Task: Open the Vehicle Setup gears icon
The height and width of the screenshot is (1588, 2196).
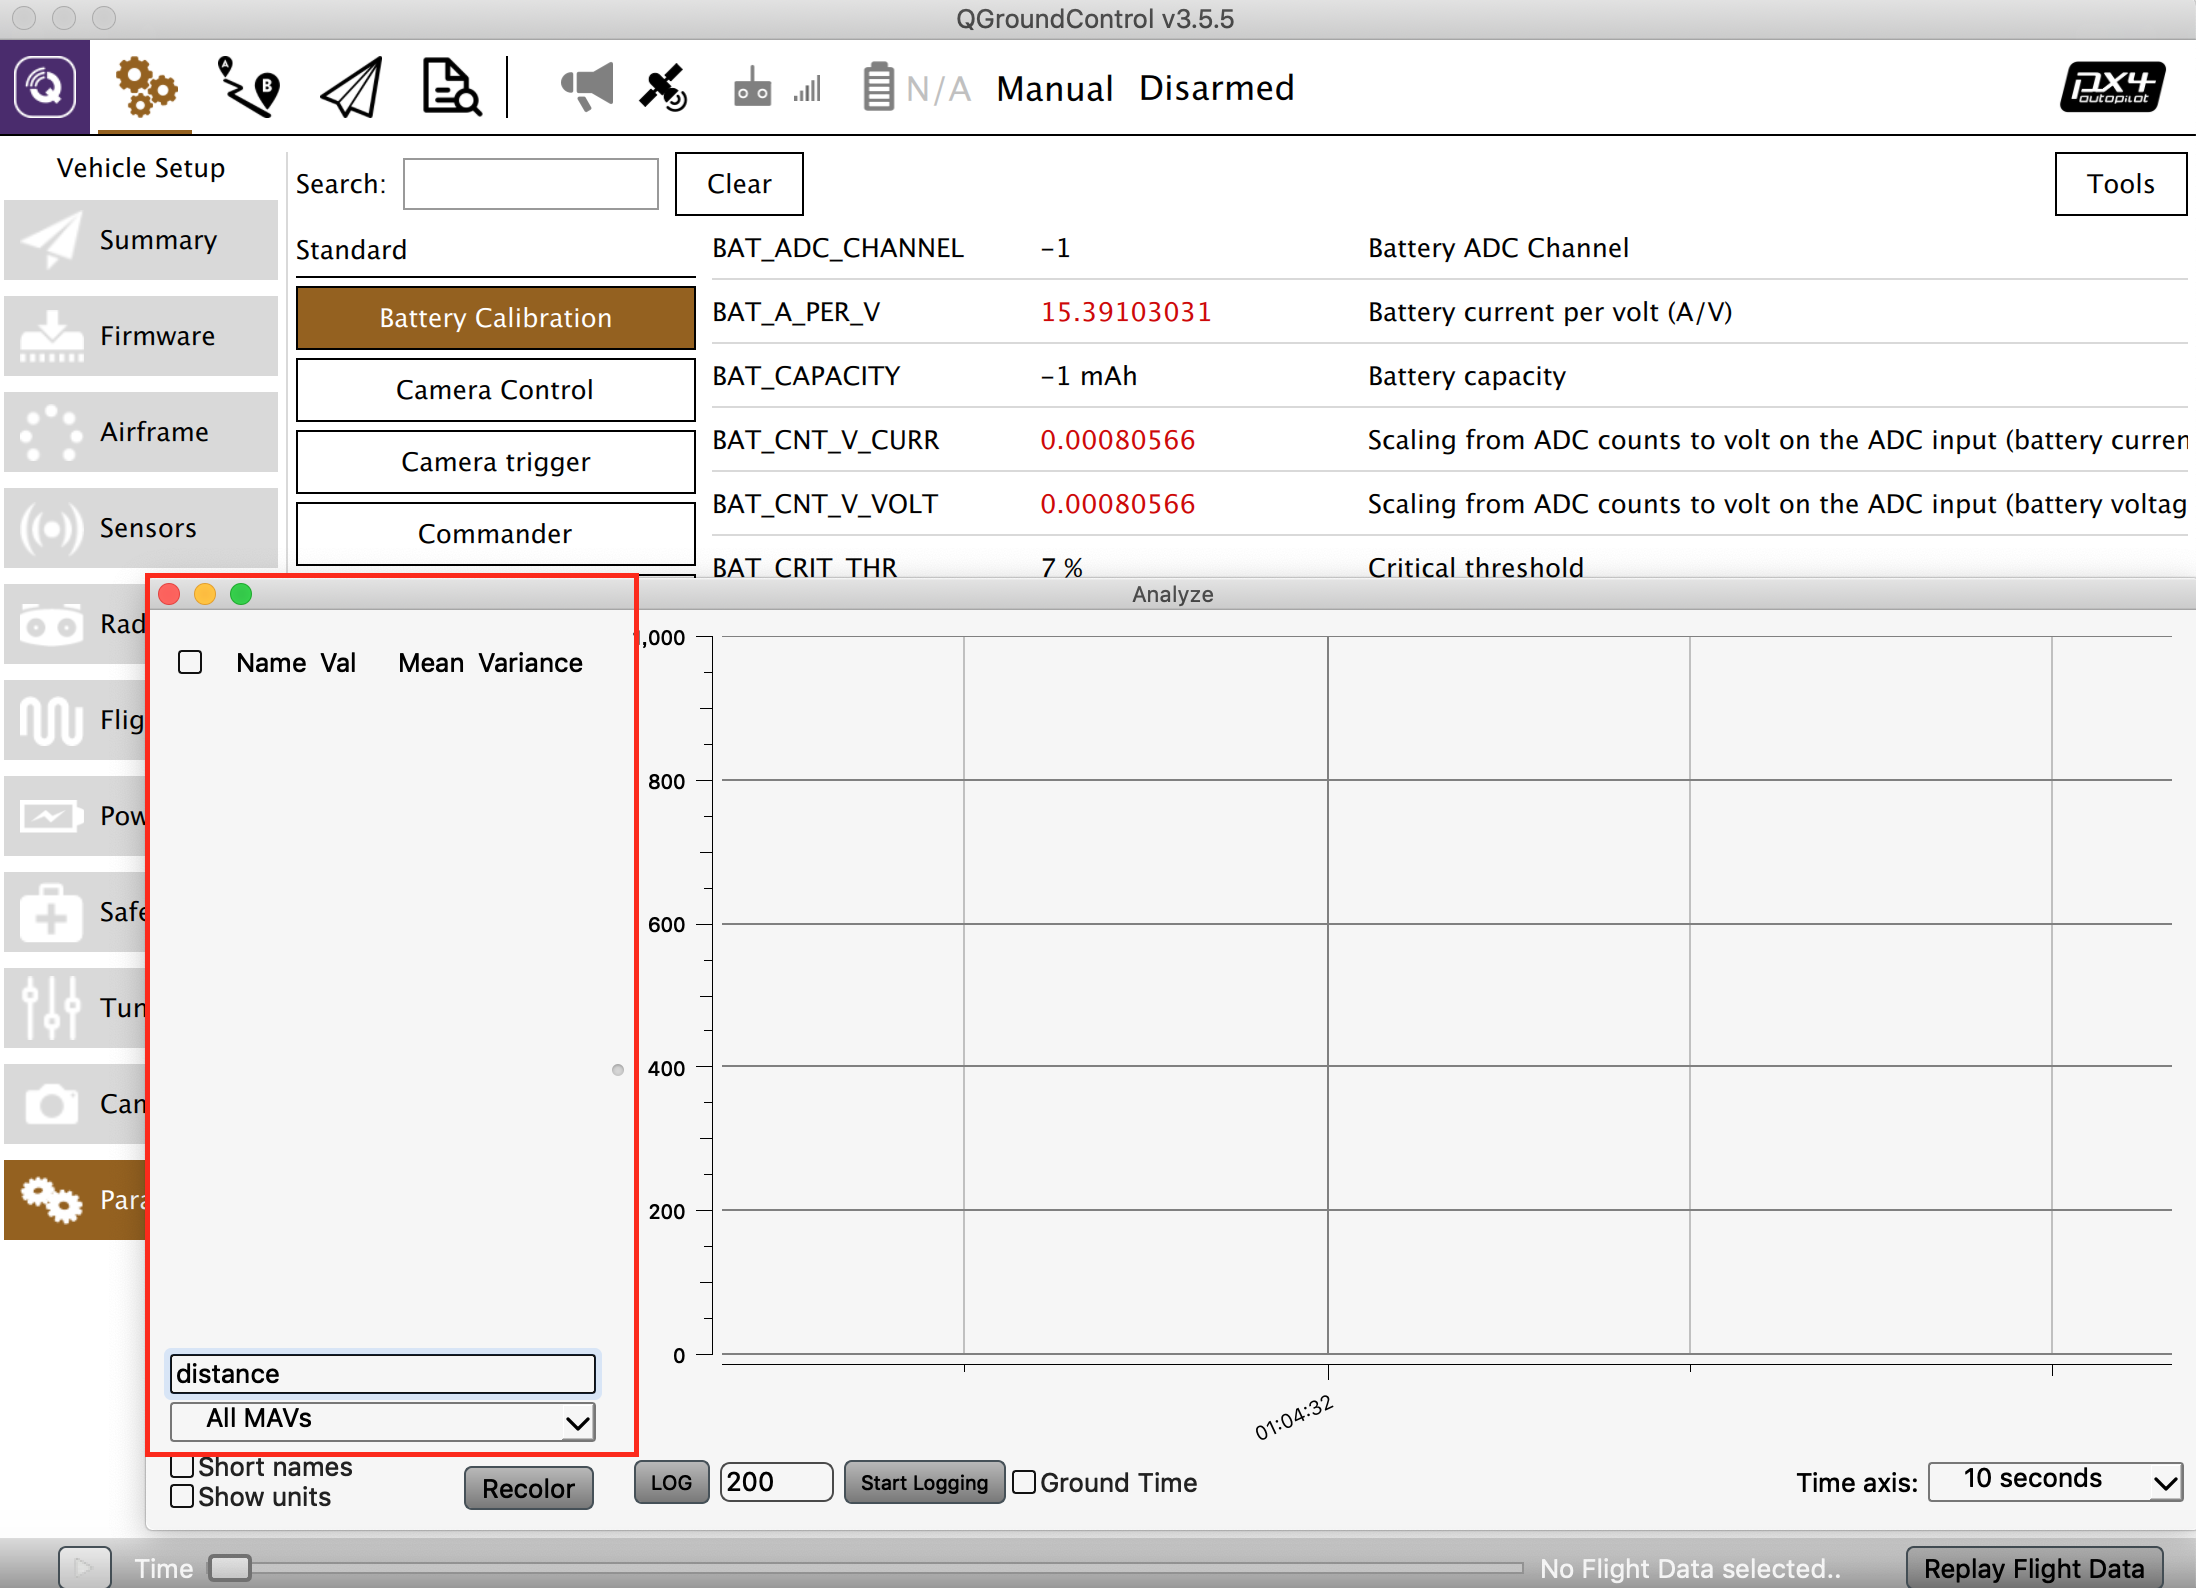Action: (146, 88)
